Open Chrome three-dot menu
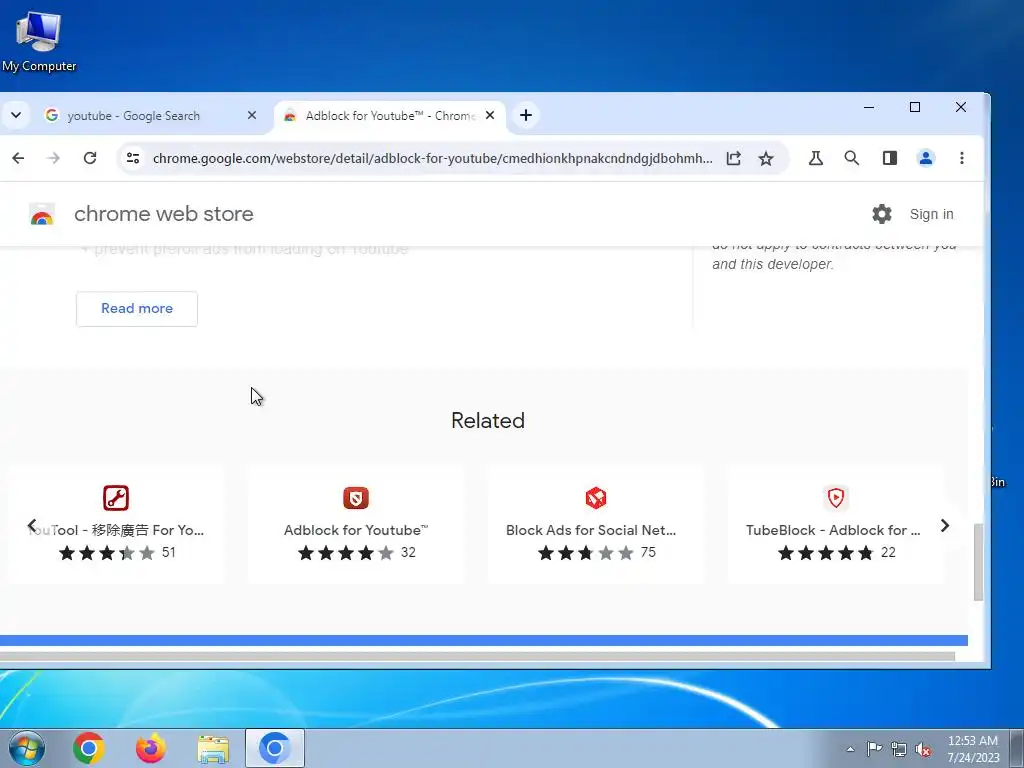The image size is (1024, 768). coord(961,158)
